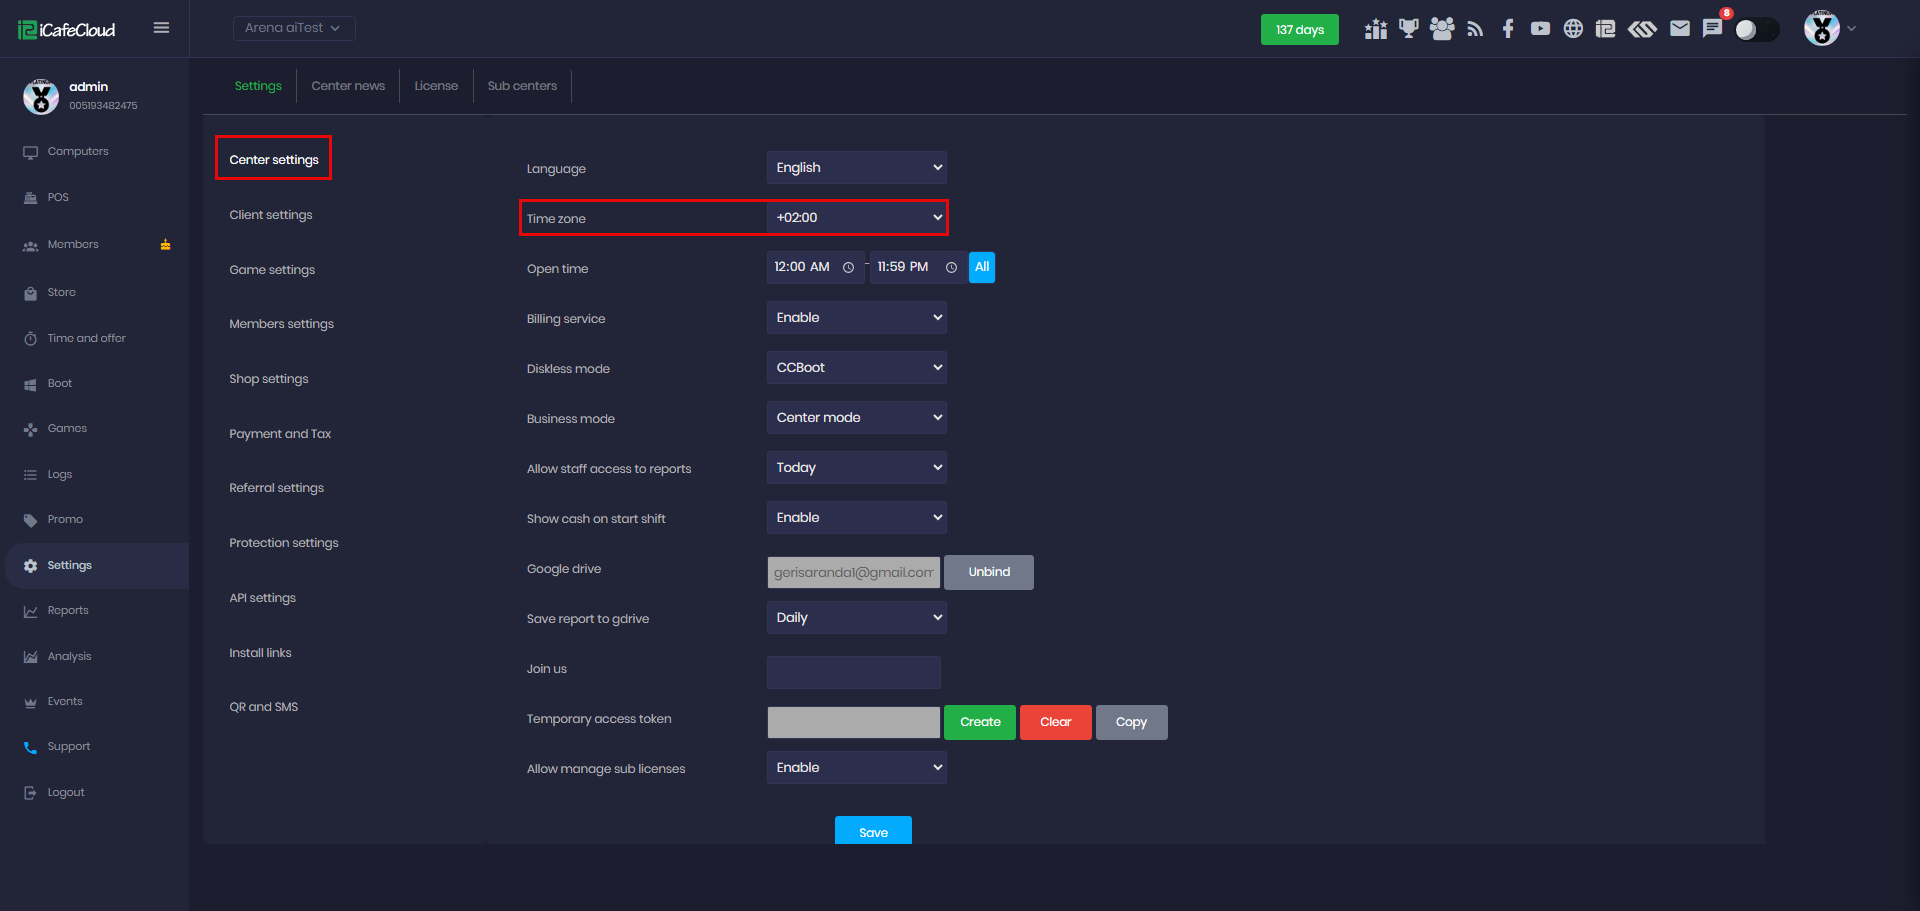
Task: Open the Billing service dropdown
Action: point(857,317)
